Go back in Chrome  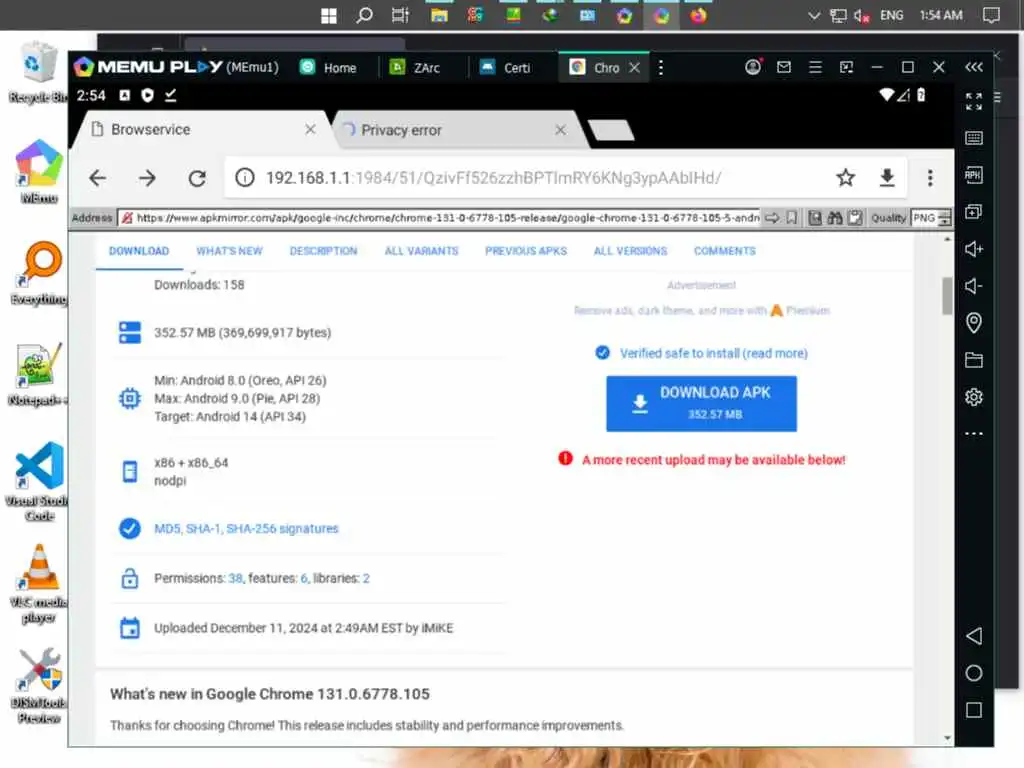(97, 178)
